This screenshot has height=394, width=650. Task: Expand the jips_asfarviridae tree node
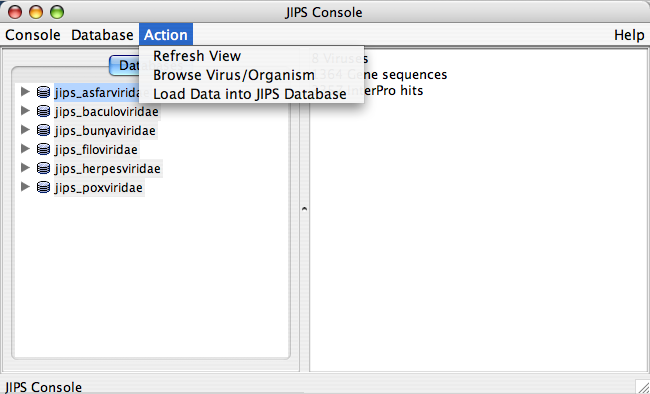(x=25, y=91)
